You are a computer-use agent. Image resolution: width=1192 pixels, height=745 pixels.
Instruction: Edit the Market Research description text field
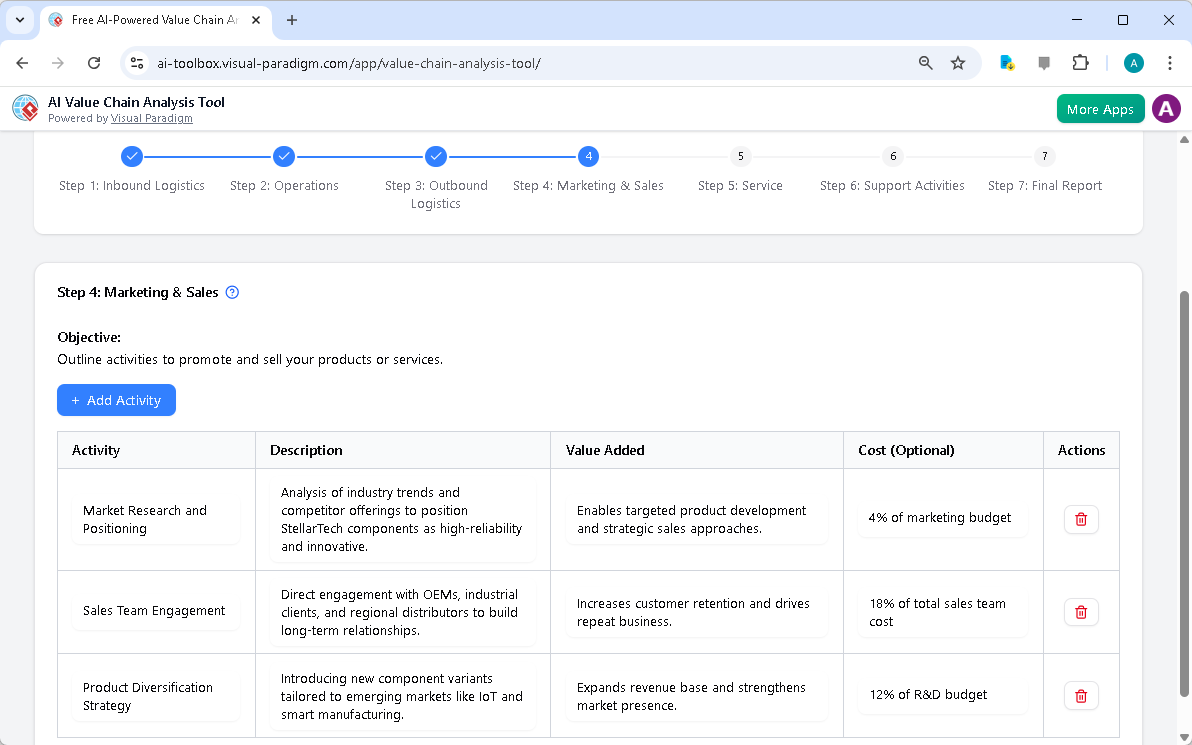pyautogui.click(x=402, y=519)
